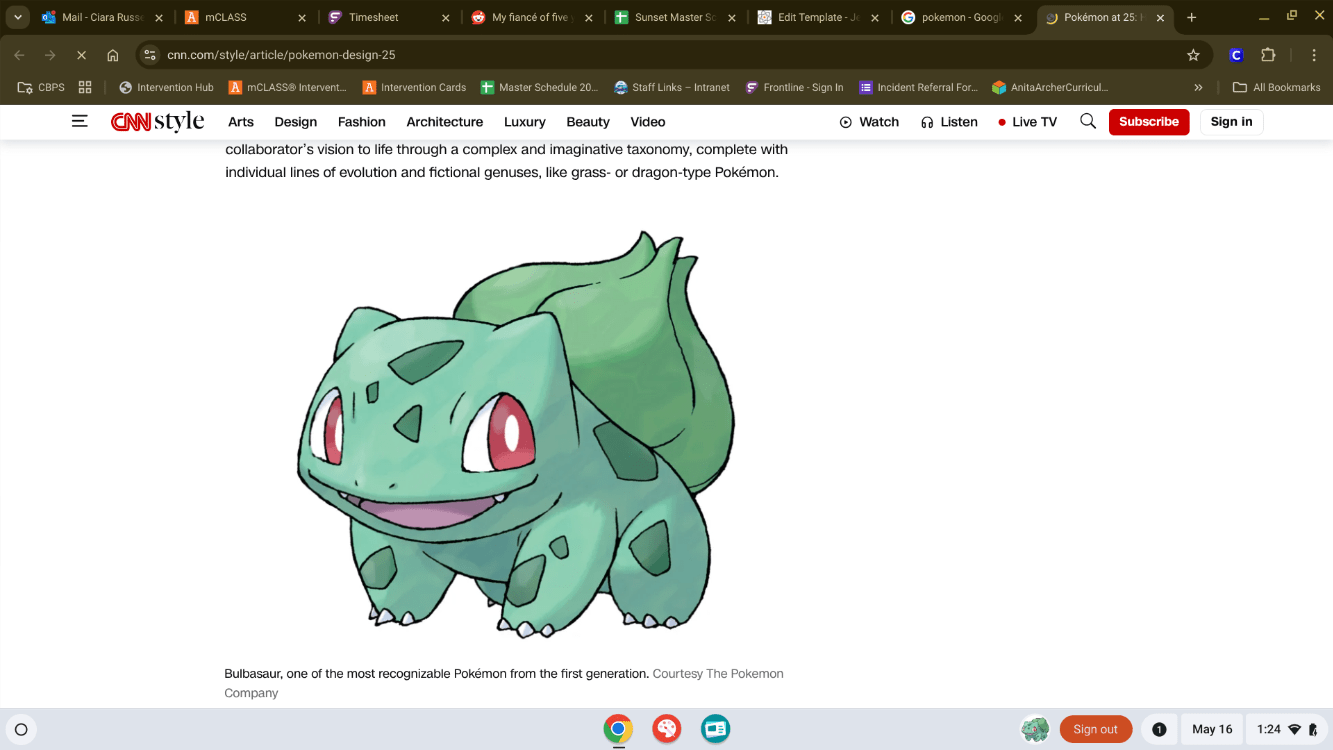Open the May 16 calendar date
Image resolution: width=1333 pixels, height=750 pixels.
pos(1212,729)
